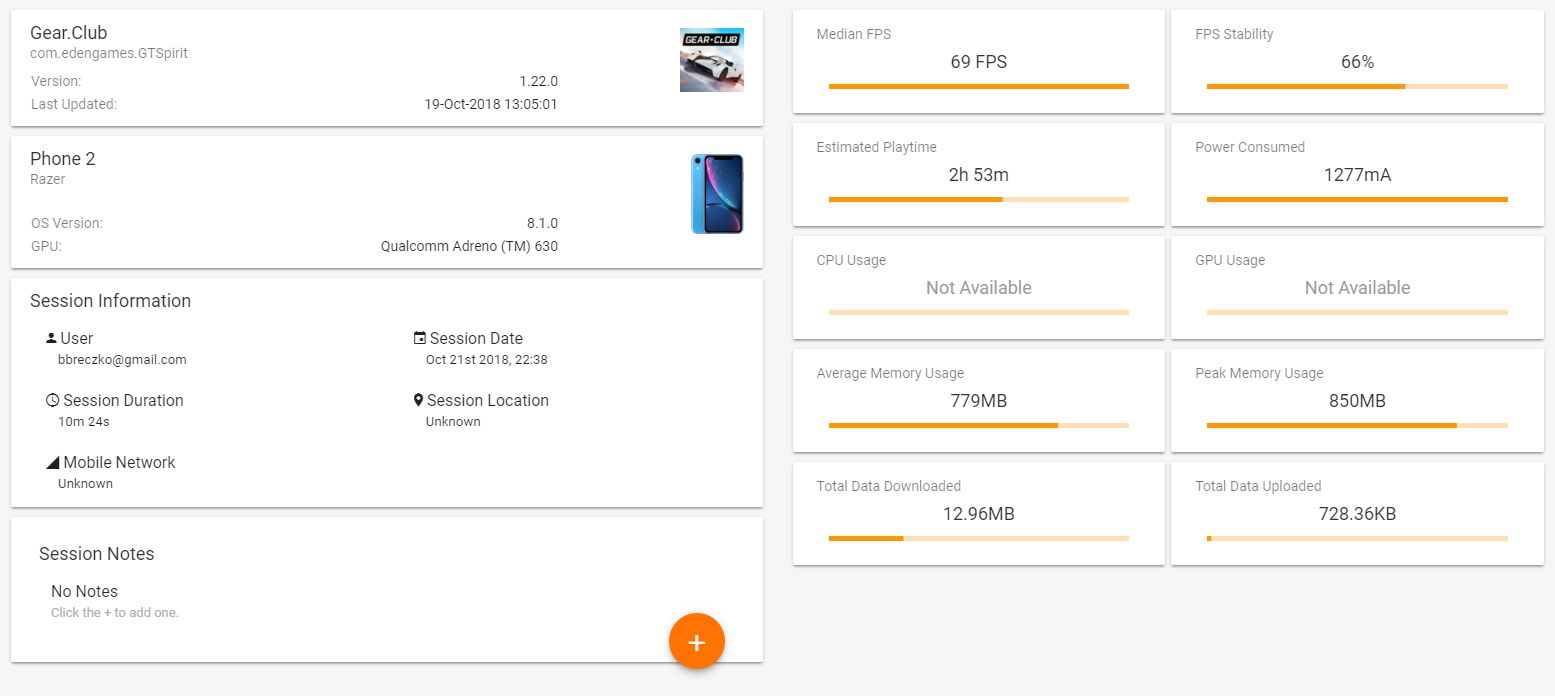Screen dimensions: 1555x696
Task: Click the Total Data Downloaded bar
Action: pos(978,539)
